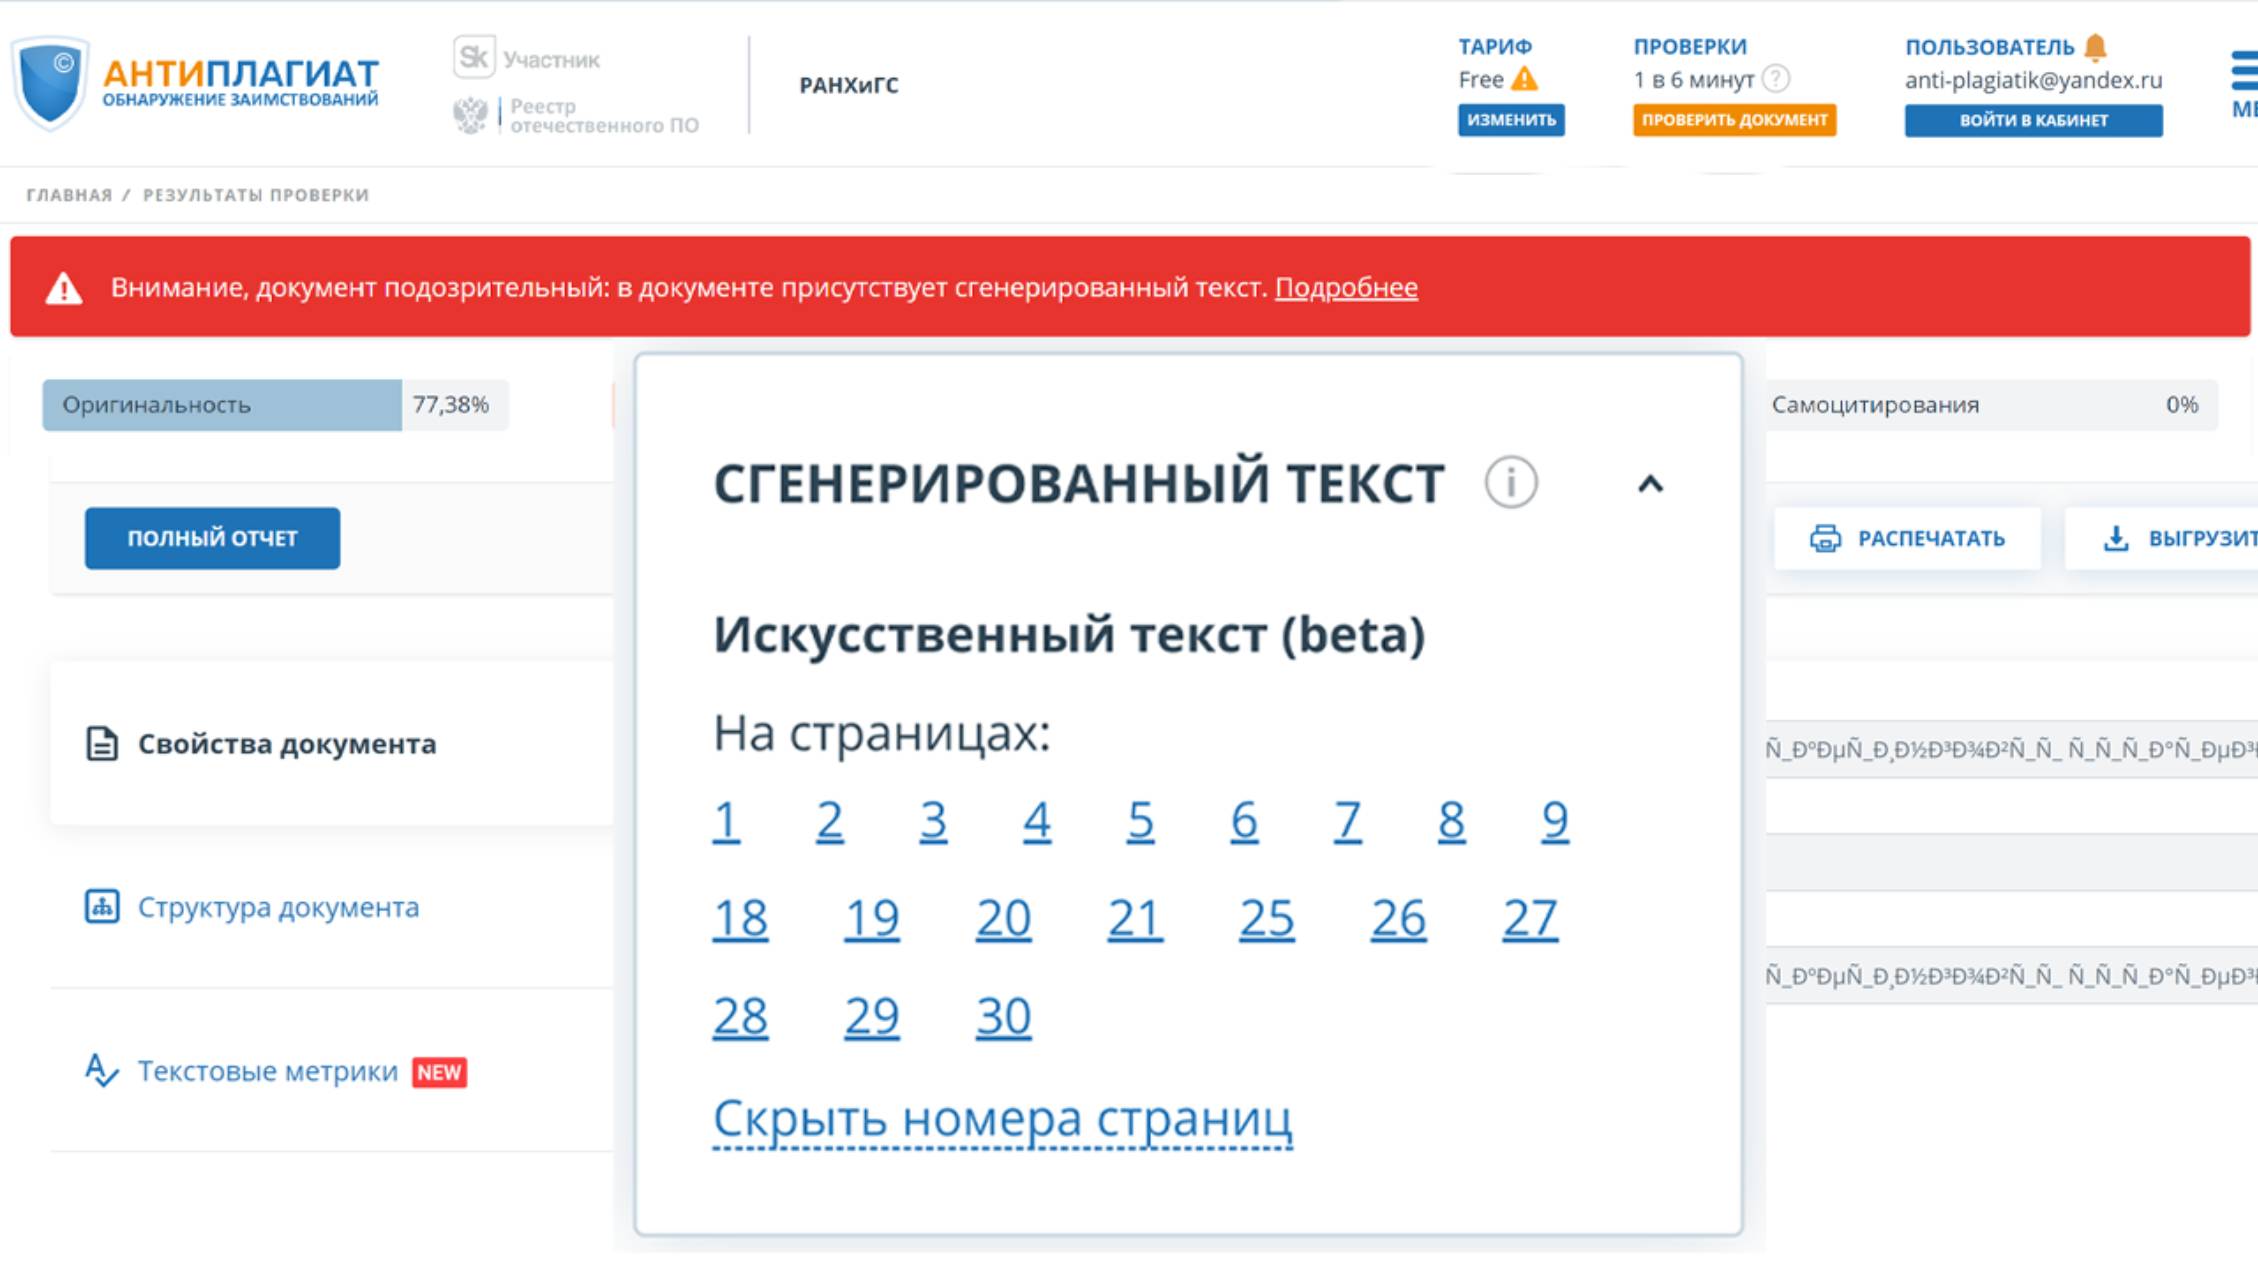This screenshot has width=2258, height=1270.
Task: Open the hamburger menu icon
Action: point(2244,72)
